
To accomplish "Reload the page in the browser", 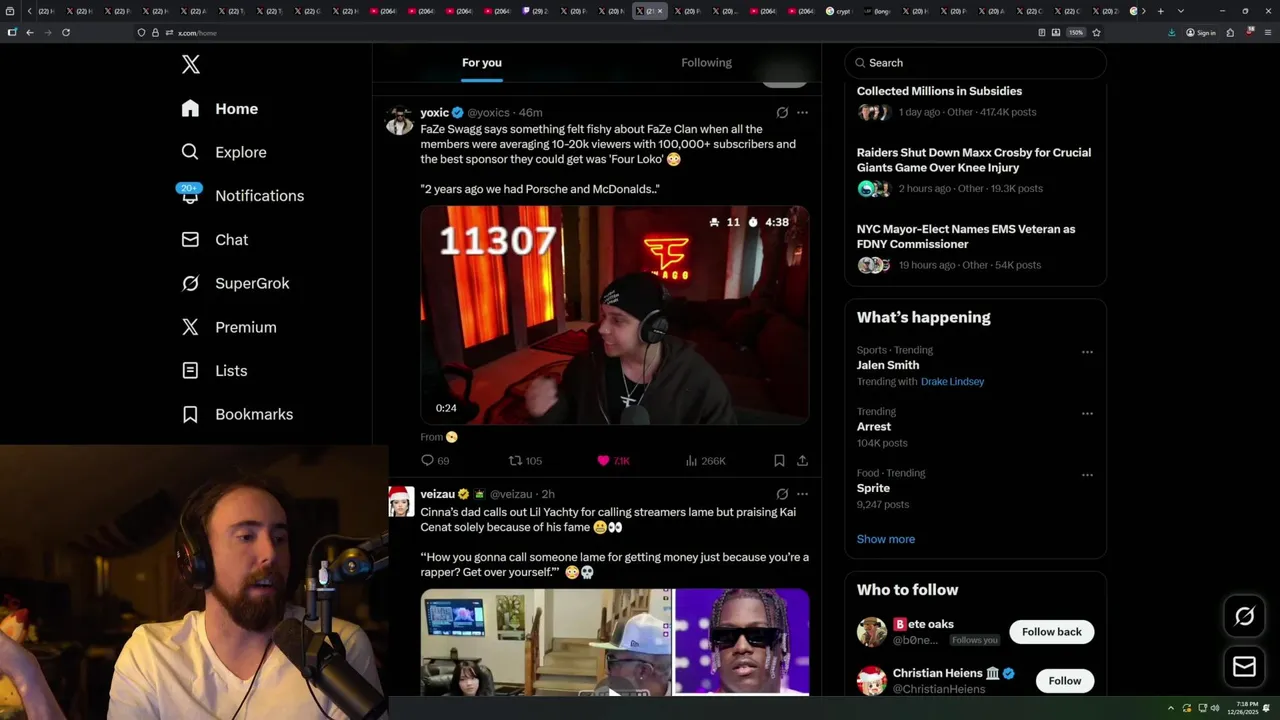I will point(66,33).
